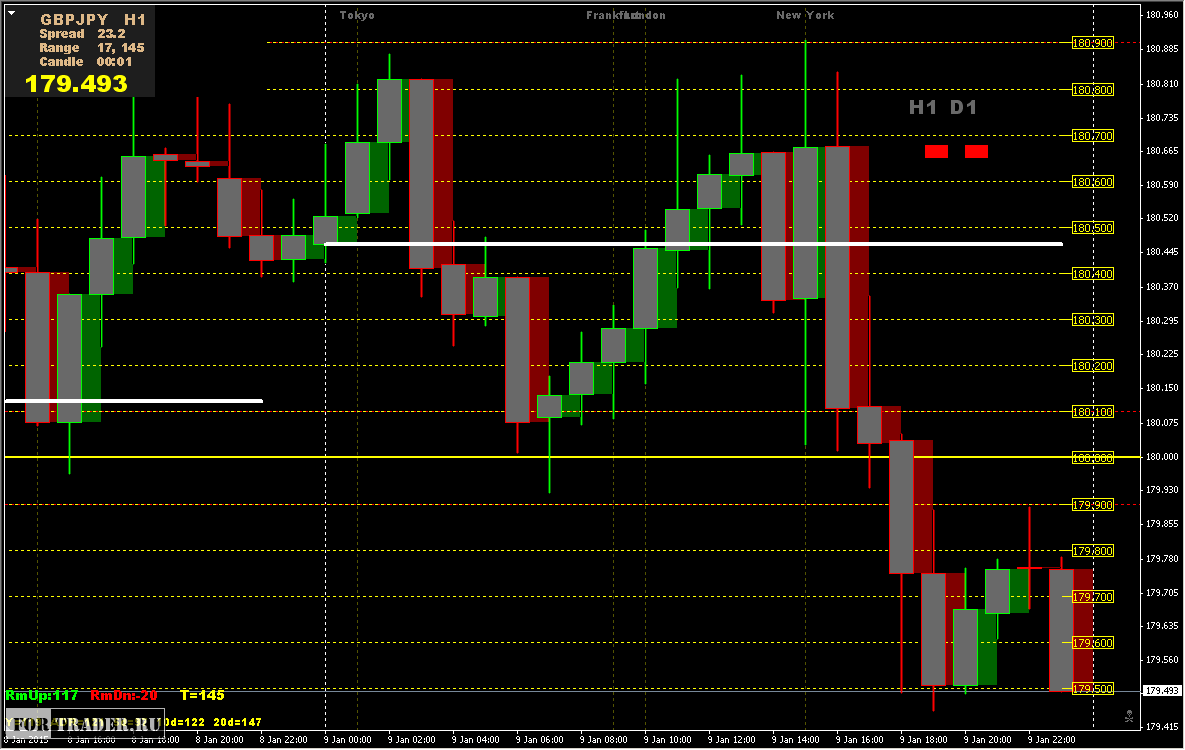Image resolution: width=1185 pixels, height=750 pixels.
Task: Open the chart shift triangle in the top-left corner
Action: click(11, 13)
